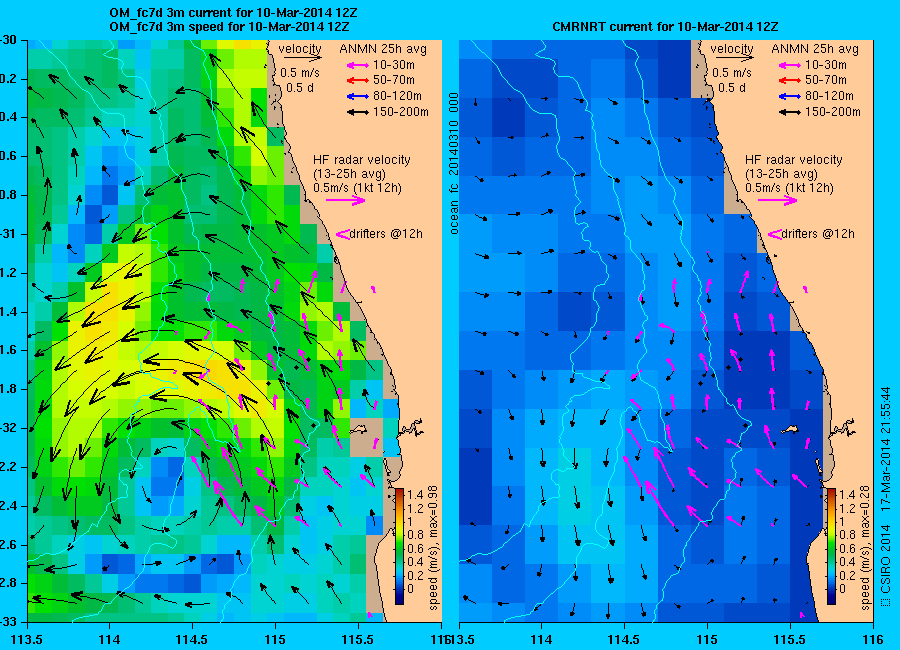Click left panel speed color bar
The height and width of the screenshot is (650, 900).
pyautogui.click(x=399, y=546)
